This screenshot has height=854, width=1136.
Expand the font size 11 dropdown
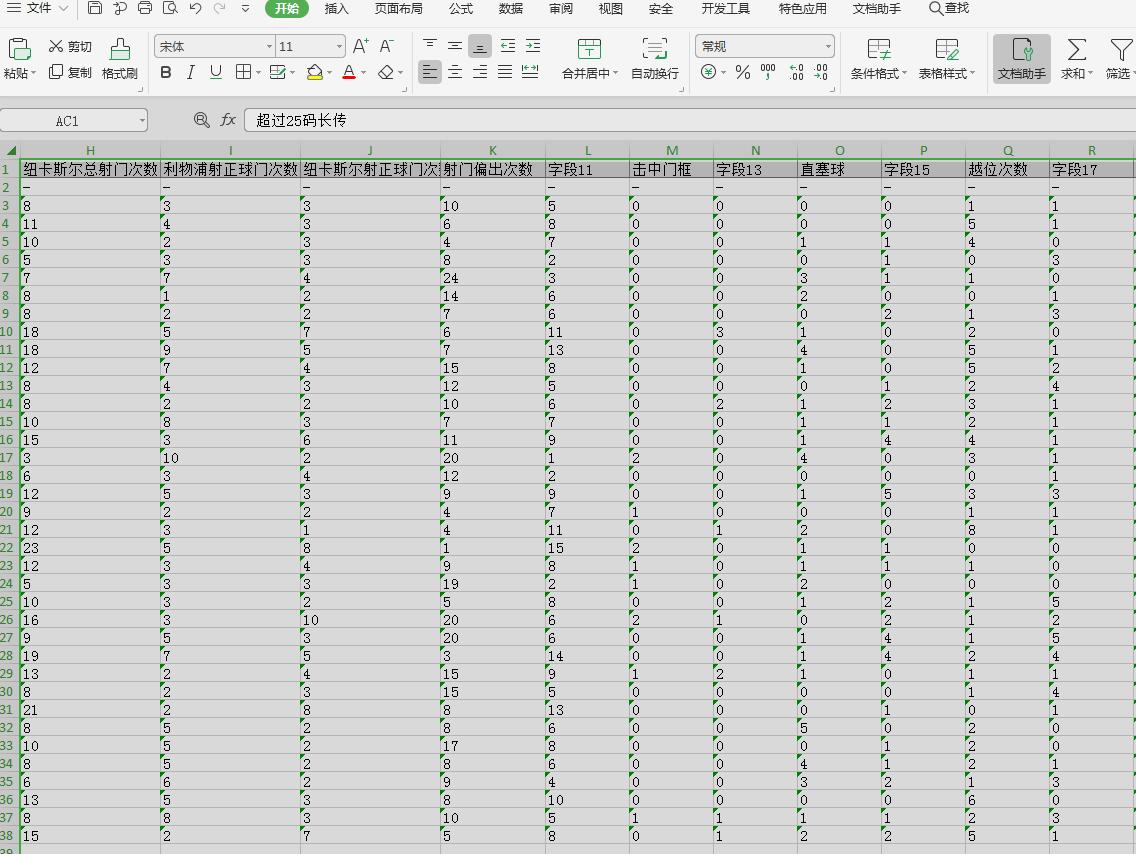340,47
